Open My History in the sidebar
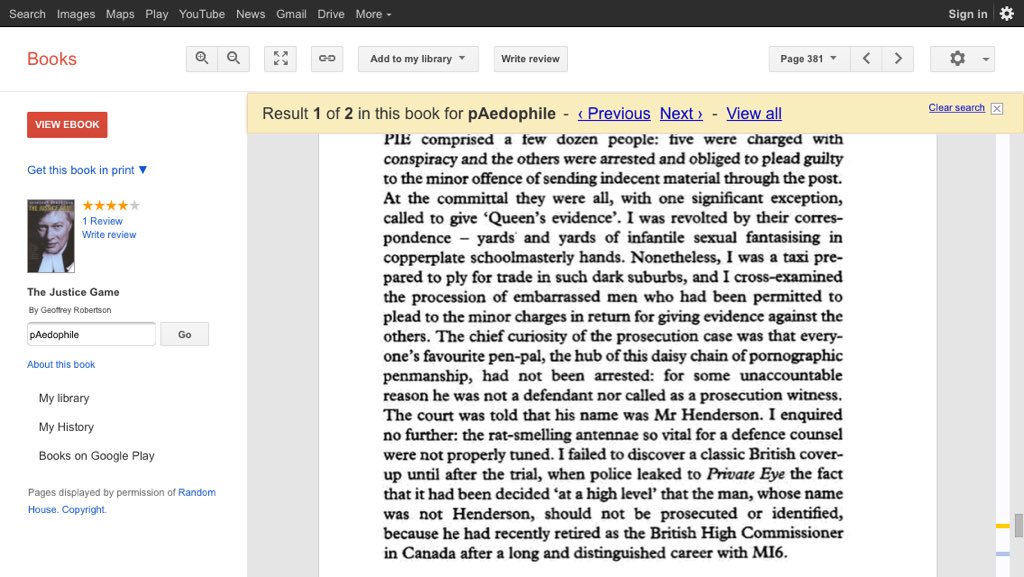The width and height of the screenshot is (1024, 577). pyautogui.click(x=67, y=427)
